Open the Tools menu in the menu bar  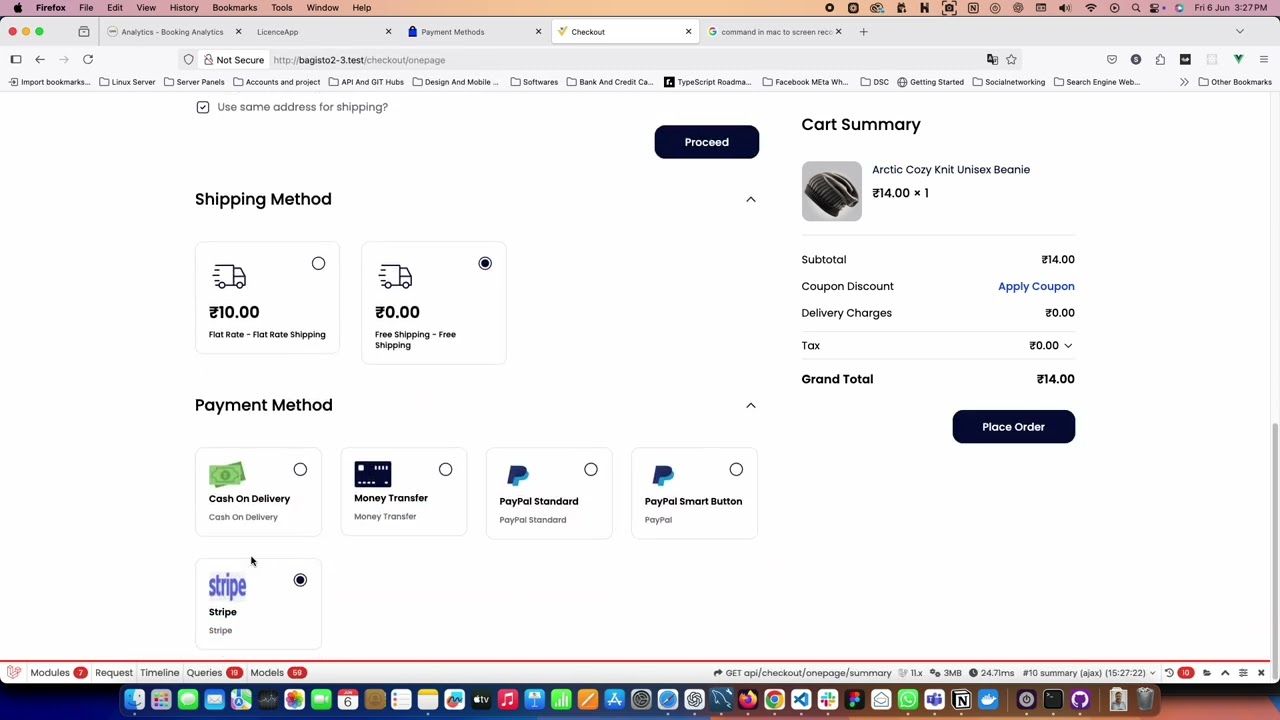pyautogui.click(x=281, y=8)
